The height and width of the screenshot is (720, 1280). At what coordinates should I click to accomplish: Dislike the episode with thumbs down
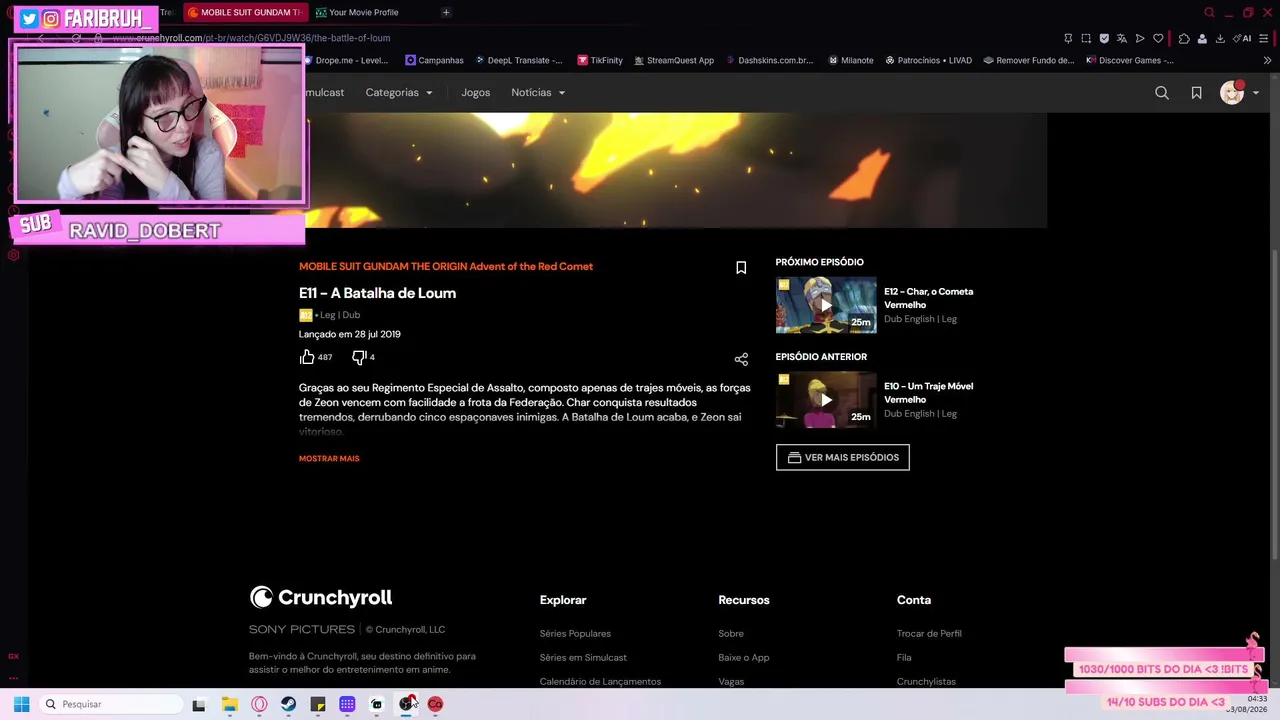point(359,357)
